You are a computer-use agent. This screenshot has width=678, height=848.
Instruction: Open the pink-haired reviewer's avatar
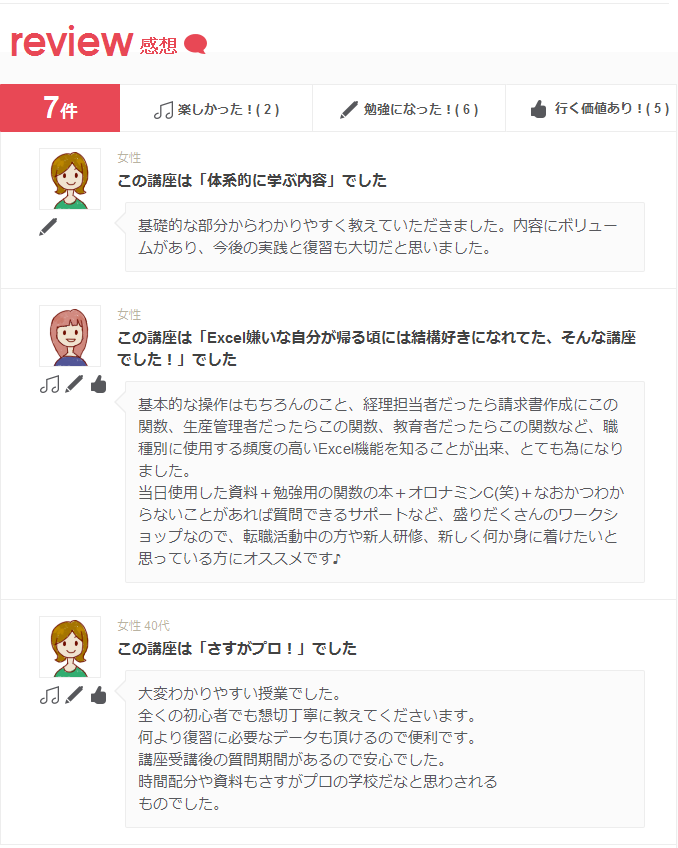point(70,336)
